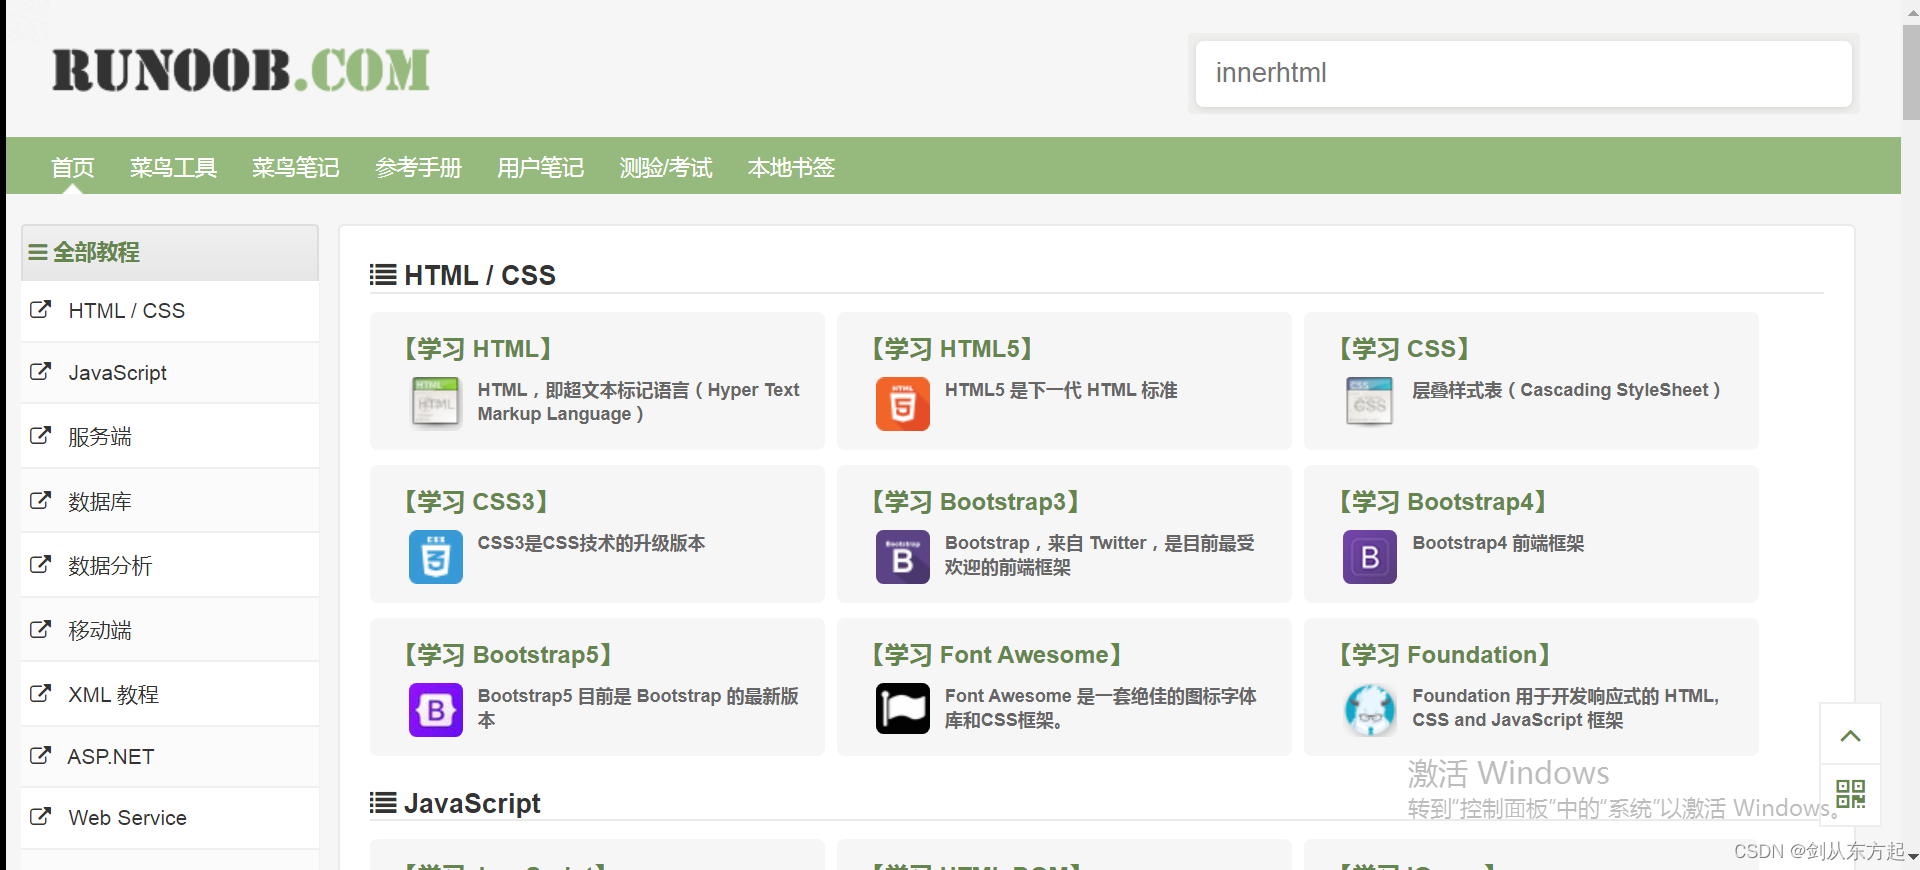Select JavaScript in the sidebar
The image size is (1920, 870).
tap(117, 373)
